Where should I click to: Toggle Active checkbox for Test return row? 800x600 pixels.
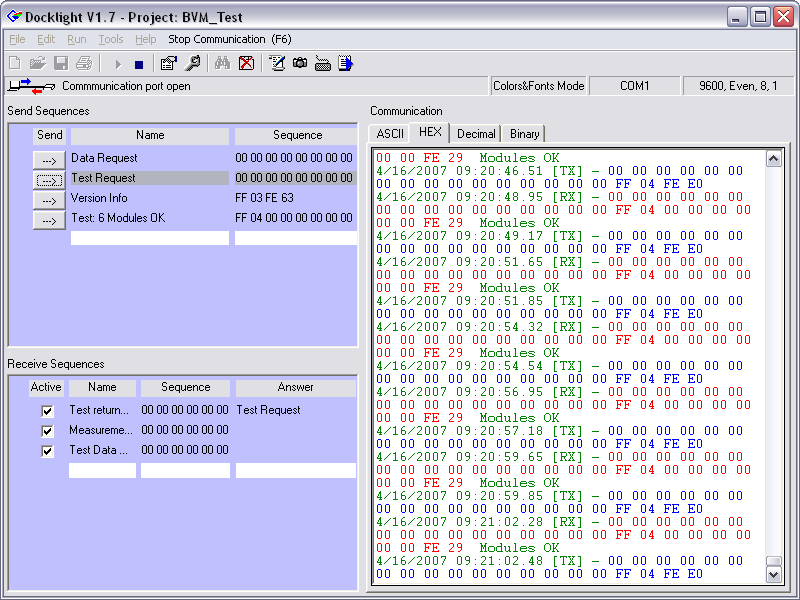coord(47,411)
